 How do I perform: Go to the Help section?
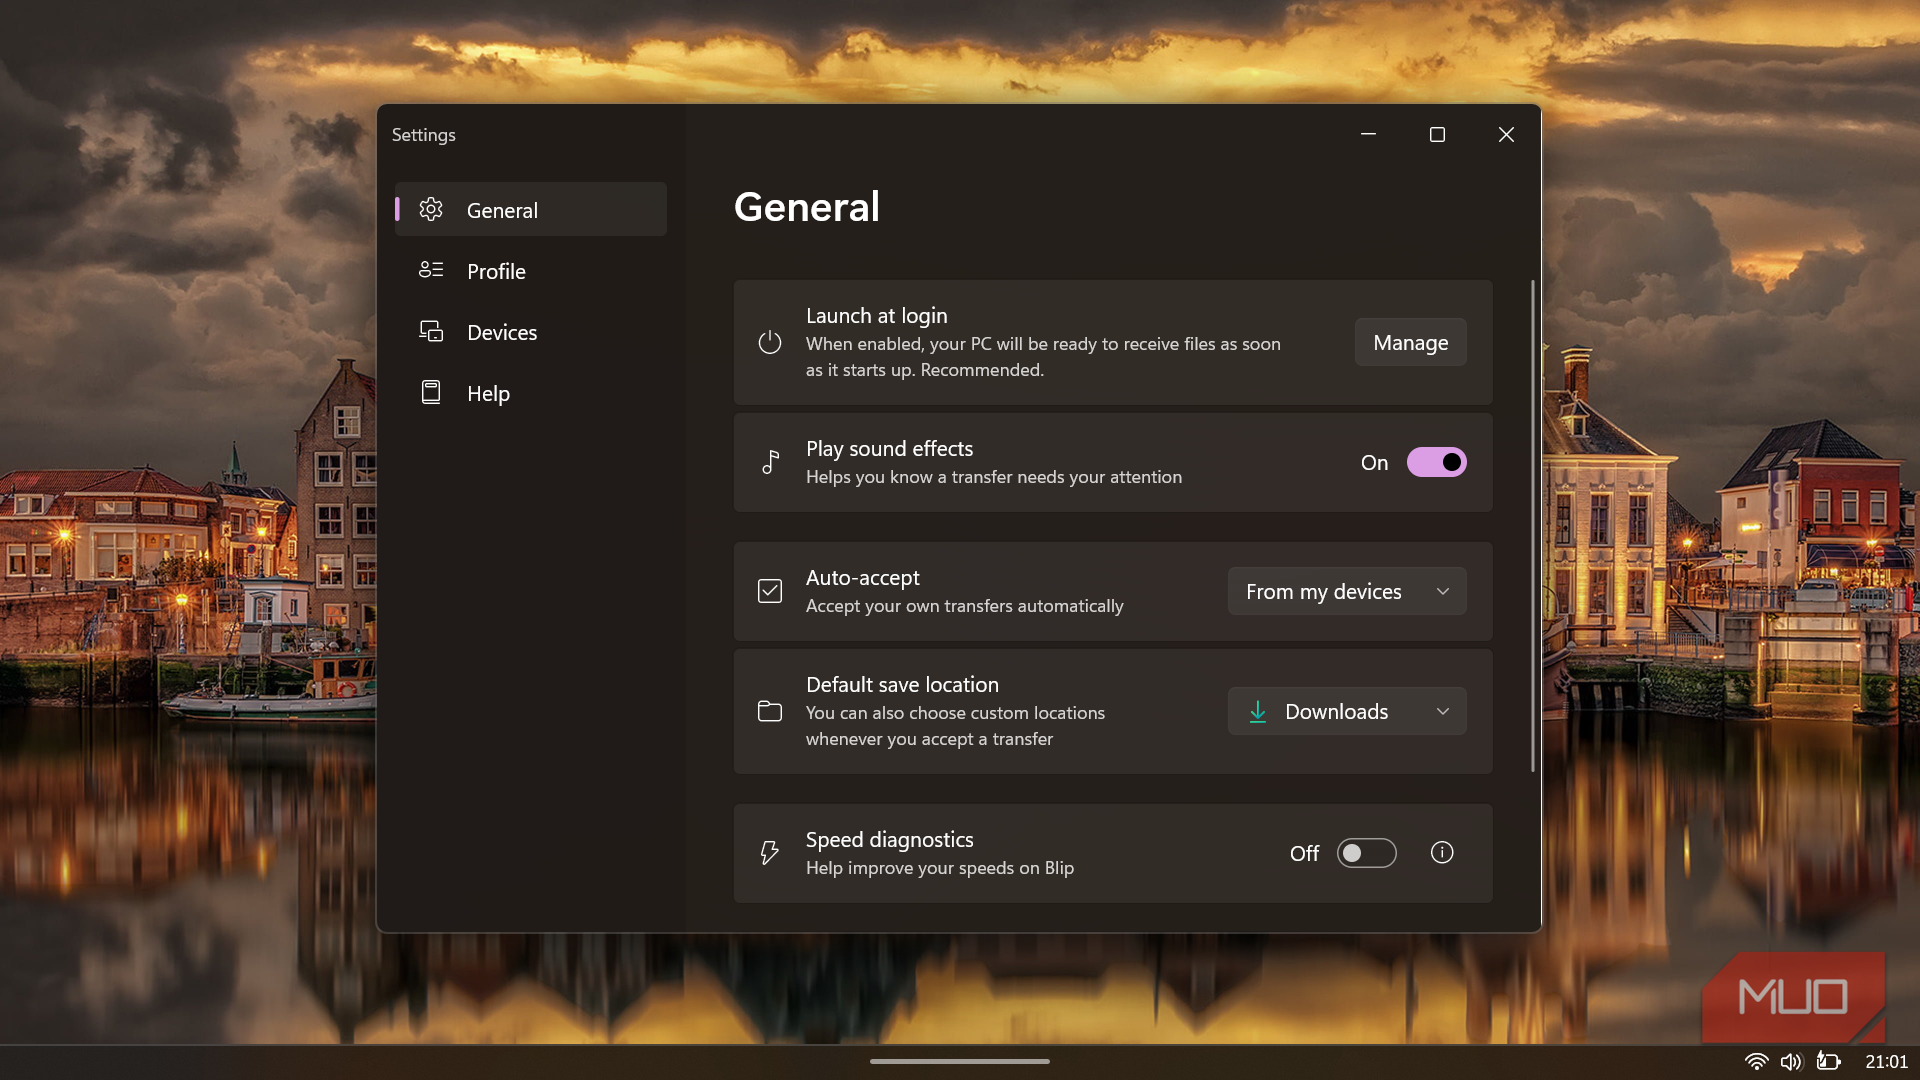coord(531,393)
